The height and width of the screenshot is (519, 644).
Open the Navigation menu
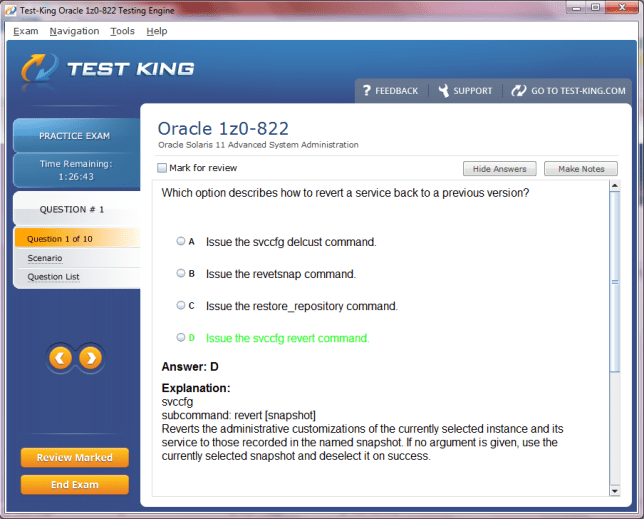[74, 31]
